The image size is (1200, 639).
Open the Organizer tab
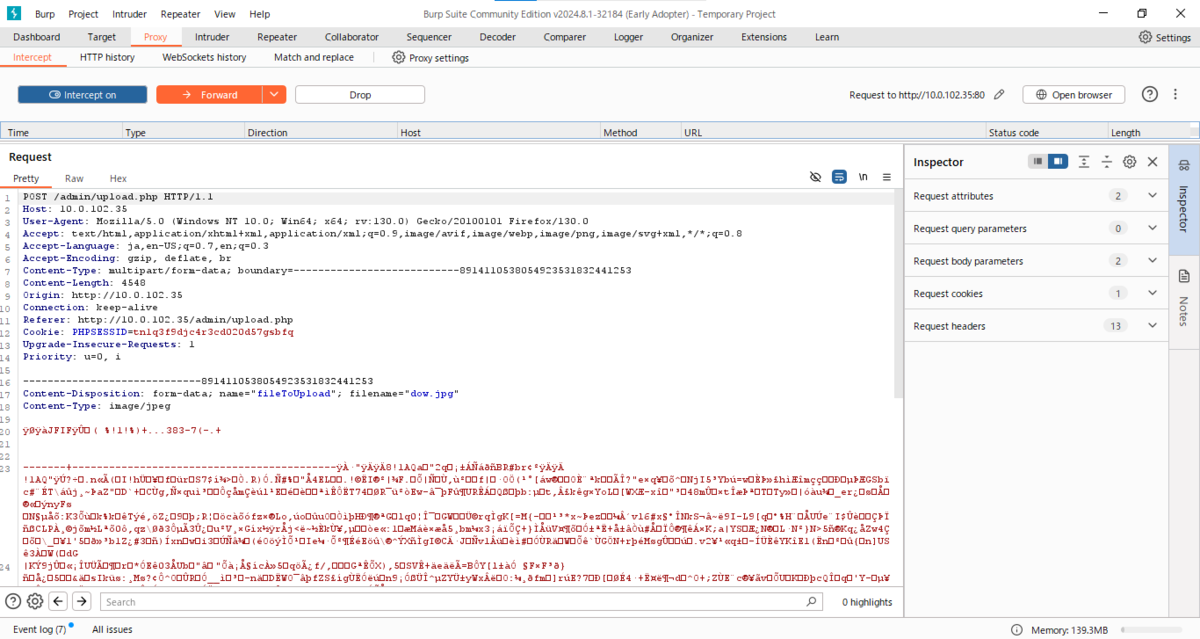(692, 37)
